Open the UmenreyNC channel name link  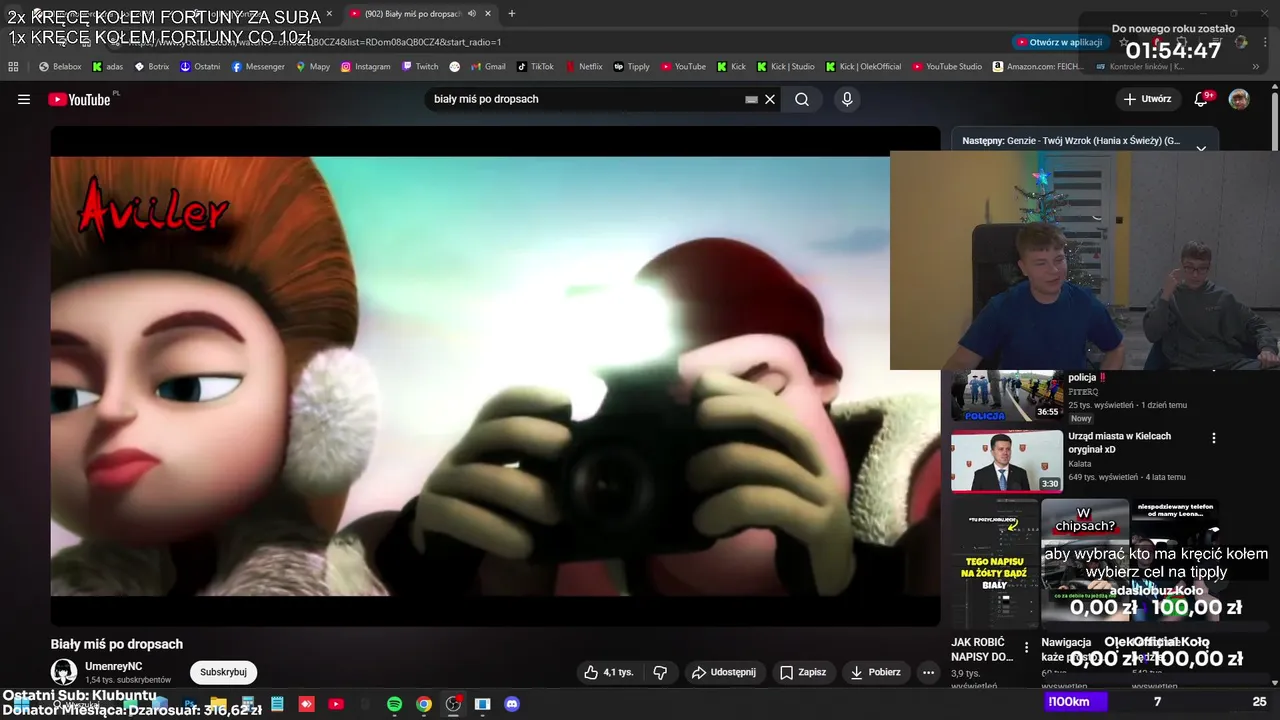point(114,666)
